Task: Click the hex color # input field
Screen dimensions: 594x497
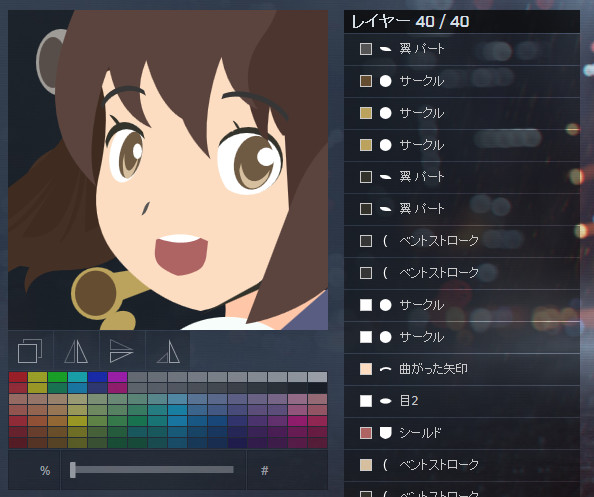Action: 288,470
